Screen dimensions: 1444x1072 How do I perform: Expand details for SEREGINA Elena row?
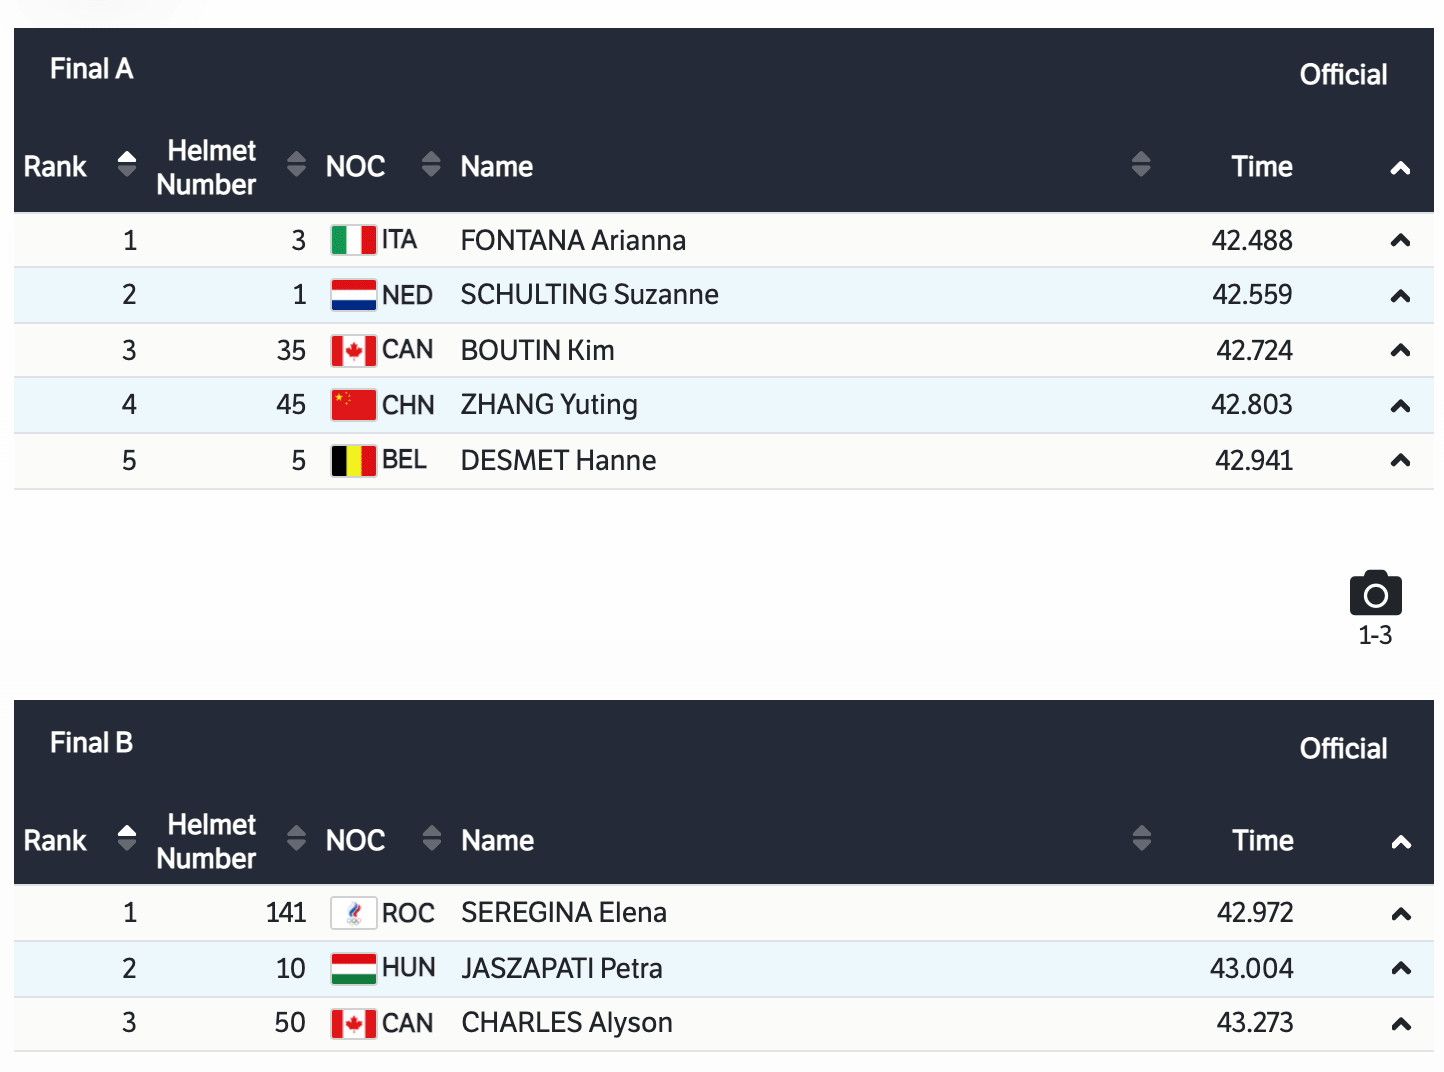1401,913
